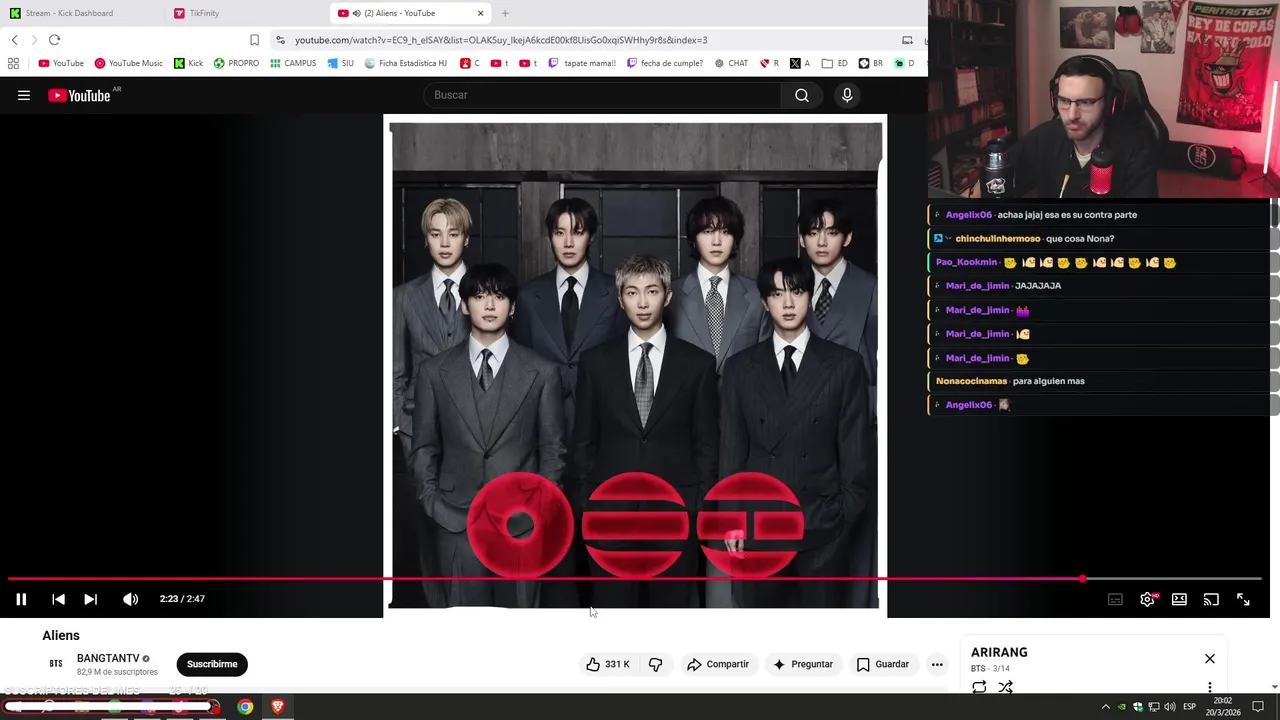The height and width of the screenshot is (720, 1280).
Task: Open a new browser tab
Action: coord(505,13)
